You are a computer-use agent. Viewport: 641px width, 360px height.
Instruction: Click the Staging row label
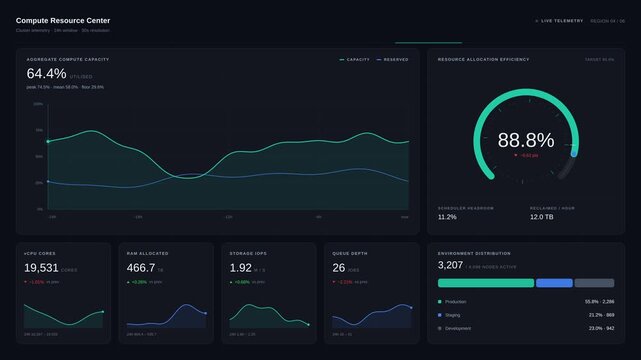point(453,315)
